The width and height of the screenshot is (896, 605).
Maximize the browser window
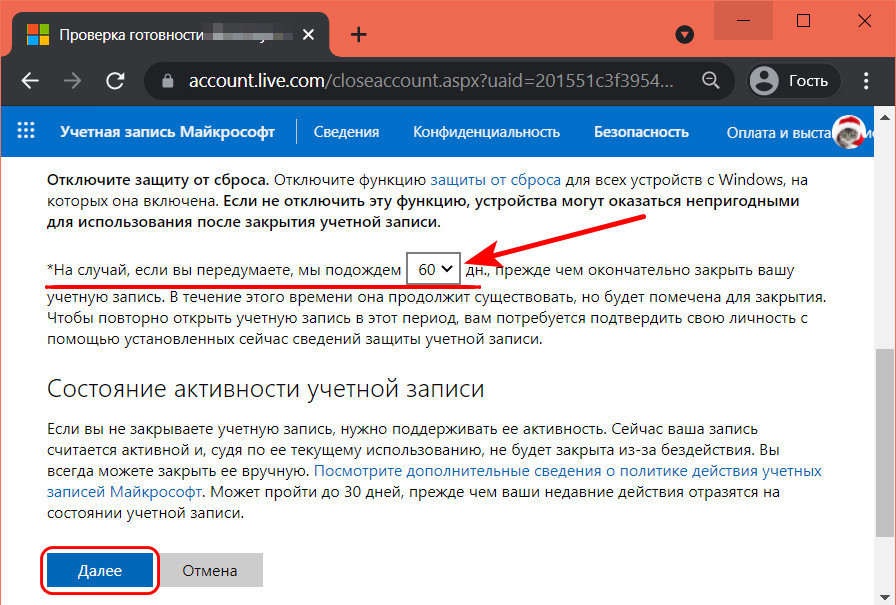click(803, 21)
